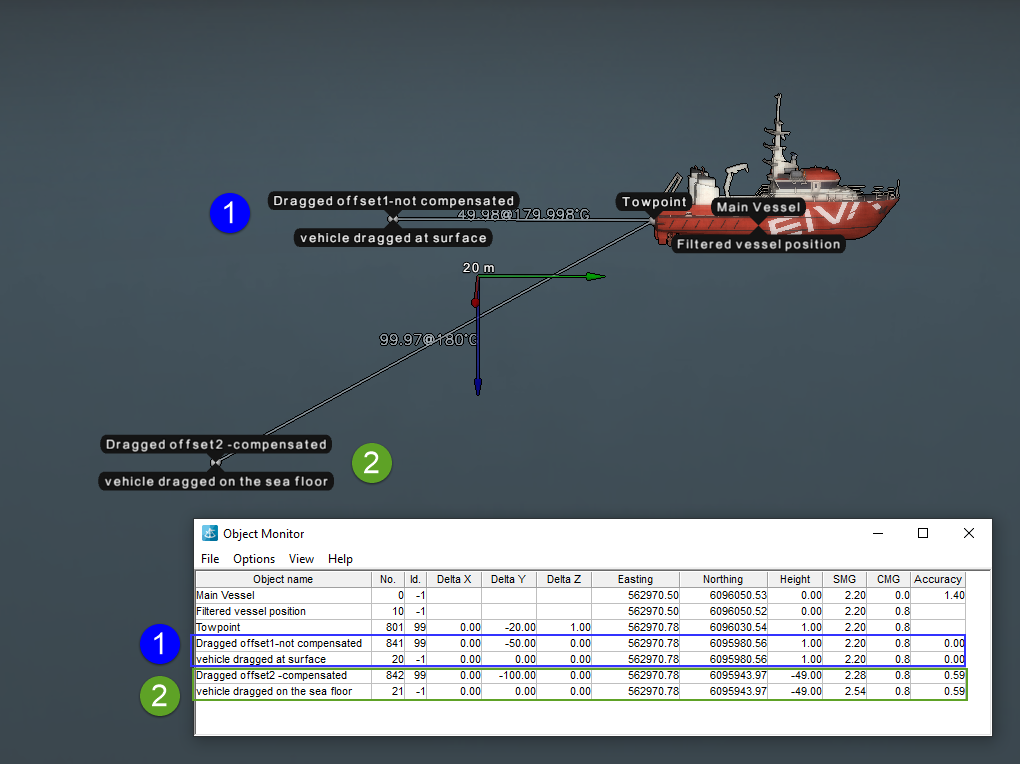Click Dragged offset1-not compensated label in 3D view
The image size is (1020, 764).
click(394, 200)
